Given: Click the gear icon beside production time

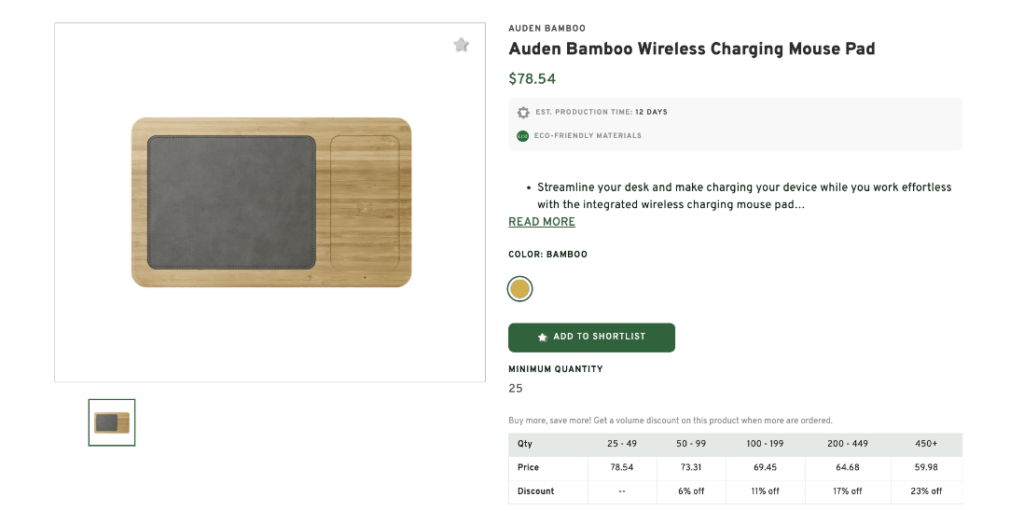Looking at the screenshot, I should pos(523,113).
